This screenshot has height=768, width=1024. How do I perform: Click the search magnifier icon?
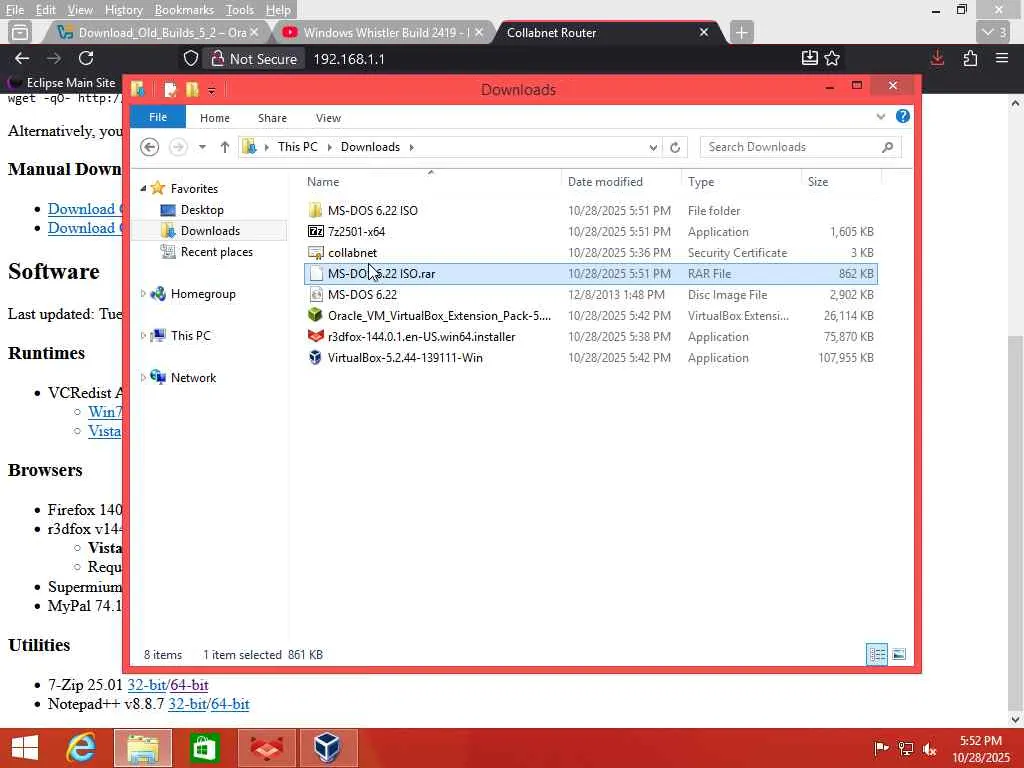[x=887, y=147]
